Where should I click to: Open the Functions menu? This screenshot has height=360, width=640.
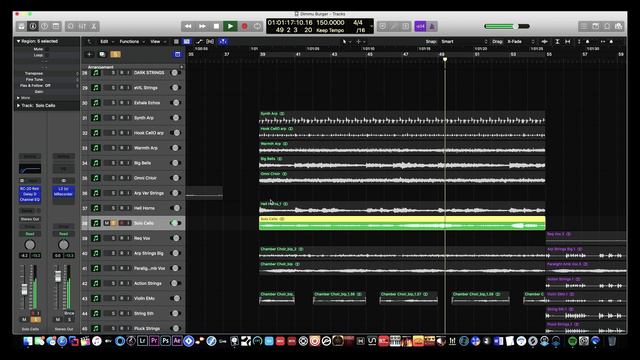pyautogui.click(x=131, y=42)
